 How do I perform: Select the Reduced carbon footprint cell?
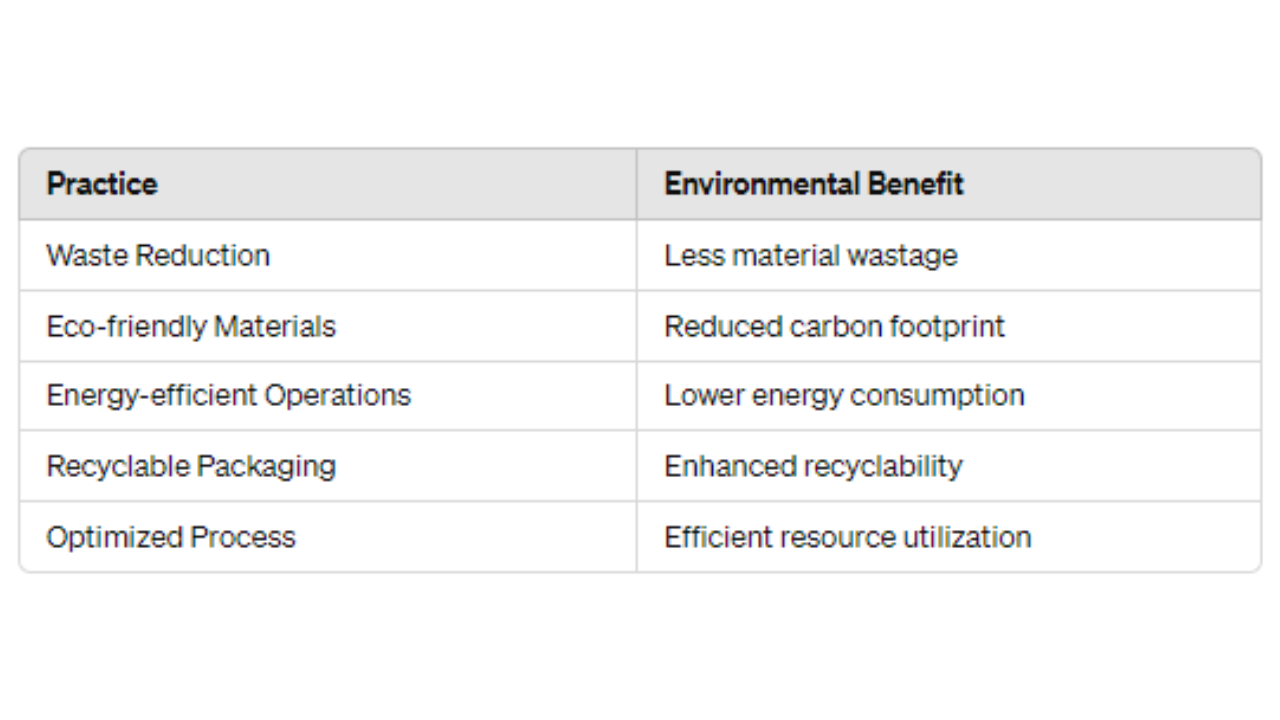949,326
